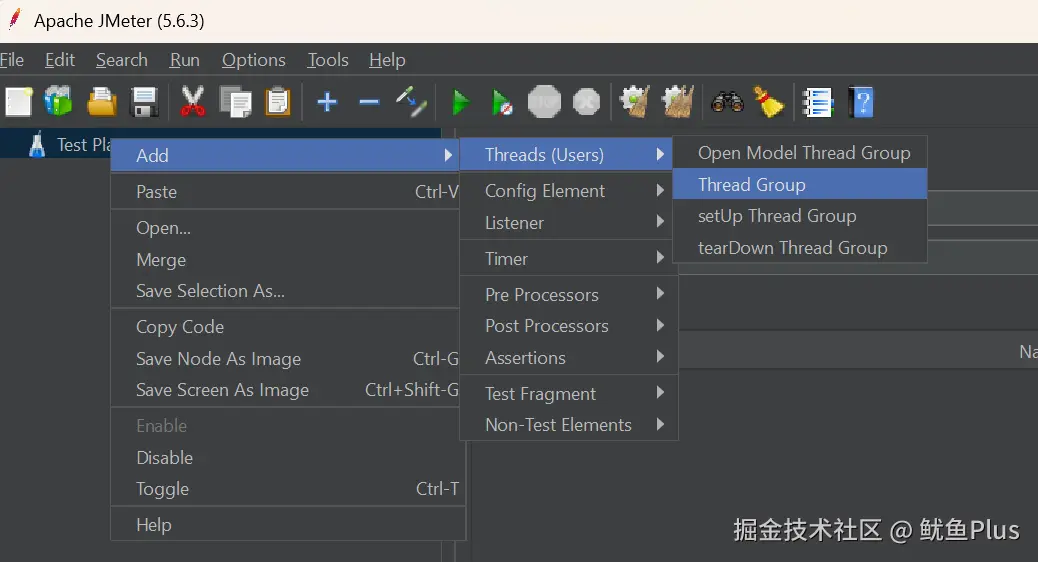Select setUp Thread Group option

click(777, 216)
